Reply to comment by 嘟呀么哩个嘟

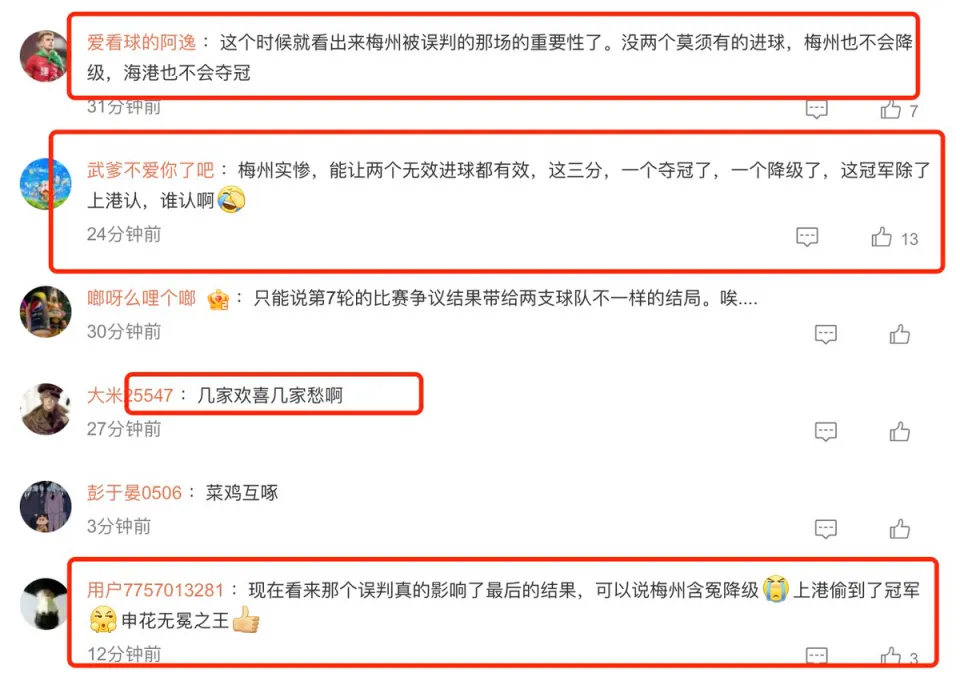click(825, 334)
